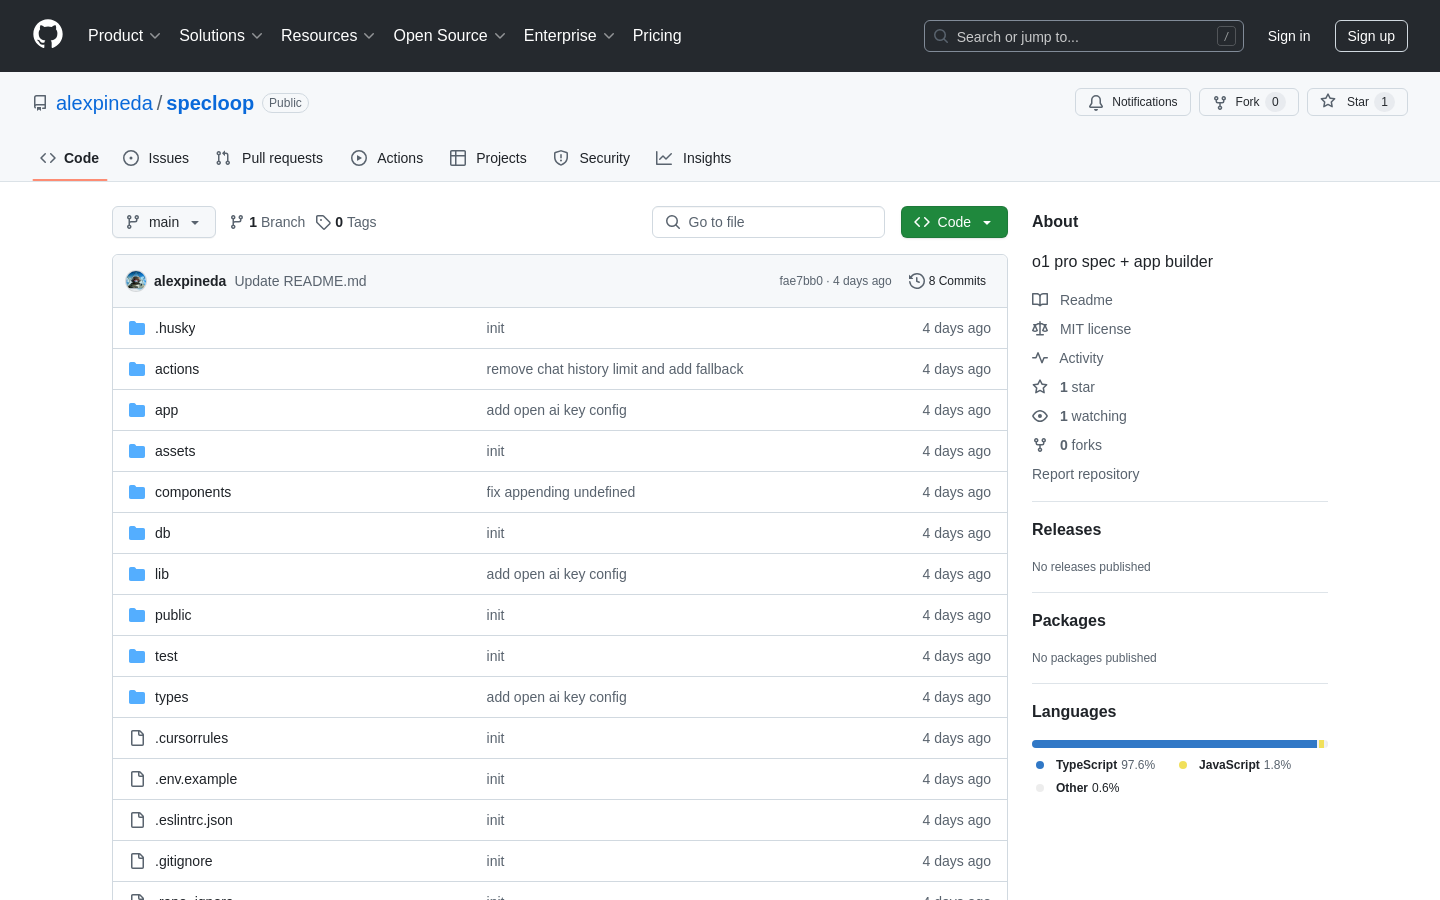Open the Readme link in About
This screenshot has height=900, width=1440.
pos(1073,300)
